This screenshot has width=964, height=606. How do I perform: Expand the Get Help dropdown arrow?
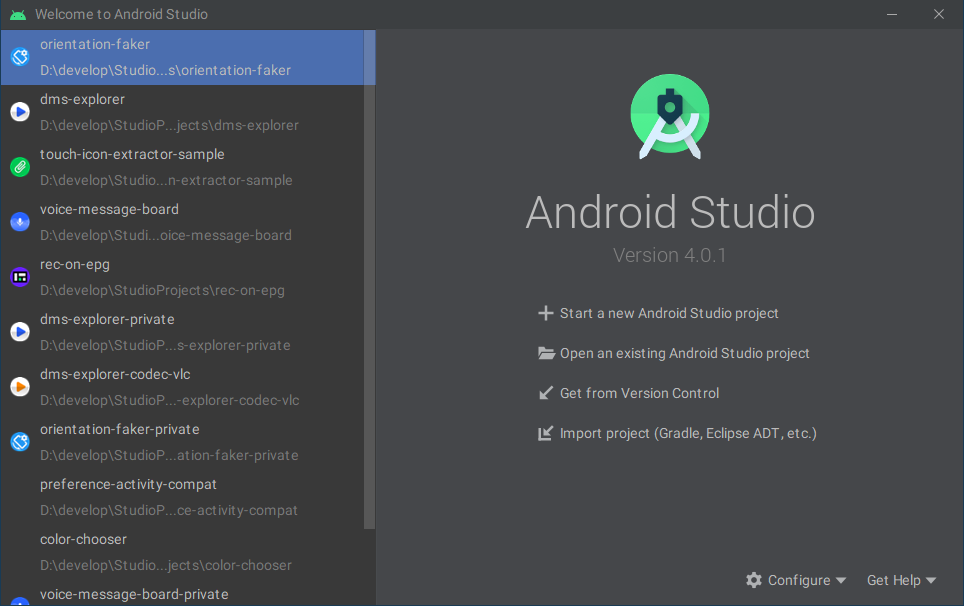pyautogui.click(x=931, y=581)
